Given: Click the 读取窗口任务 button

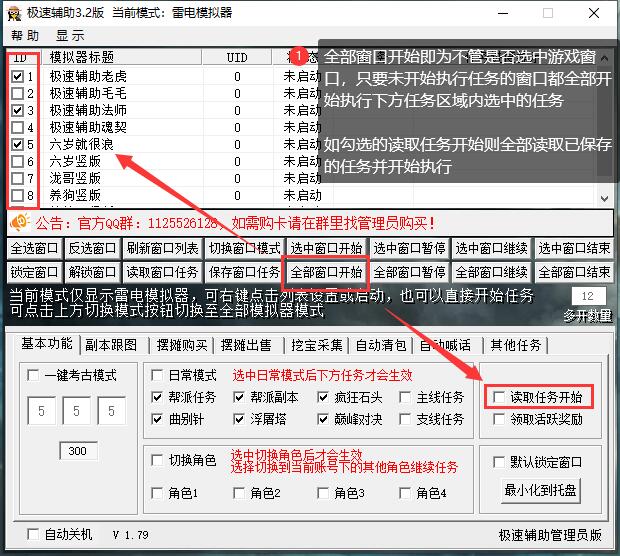Looking at the screenshot, I should click(162, 272).
